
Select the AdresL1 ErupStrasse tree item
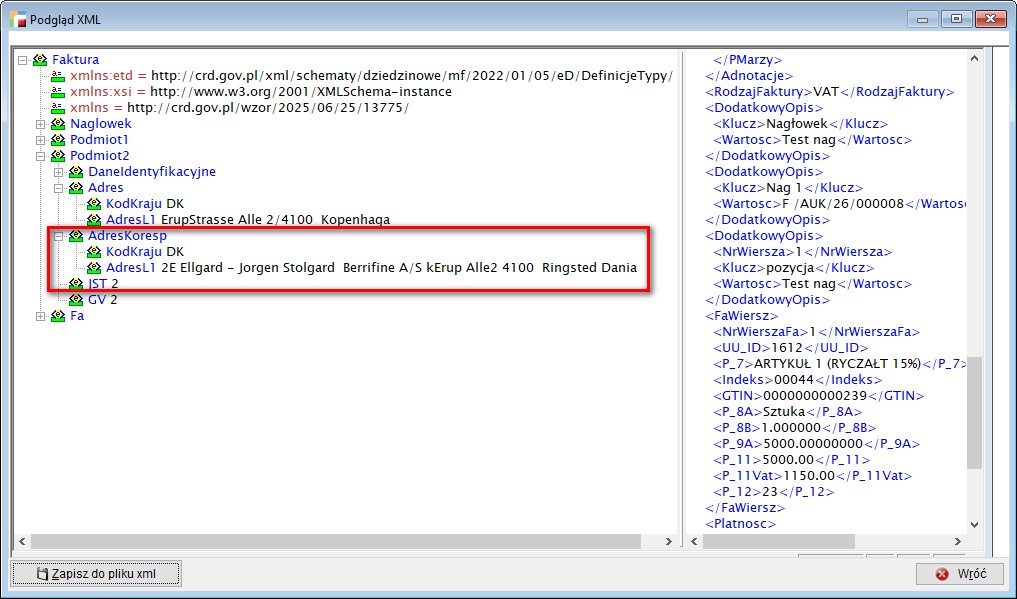(247, 220)
